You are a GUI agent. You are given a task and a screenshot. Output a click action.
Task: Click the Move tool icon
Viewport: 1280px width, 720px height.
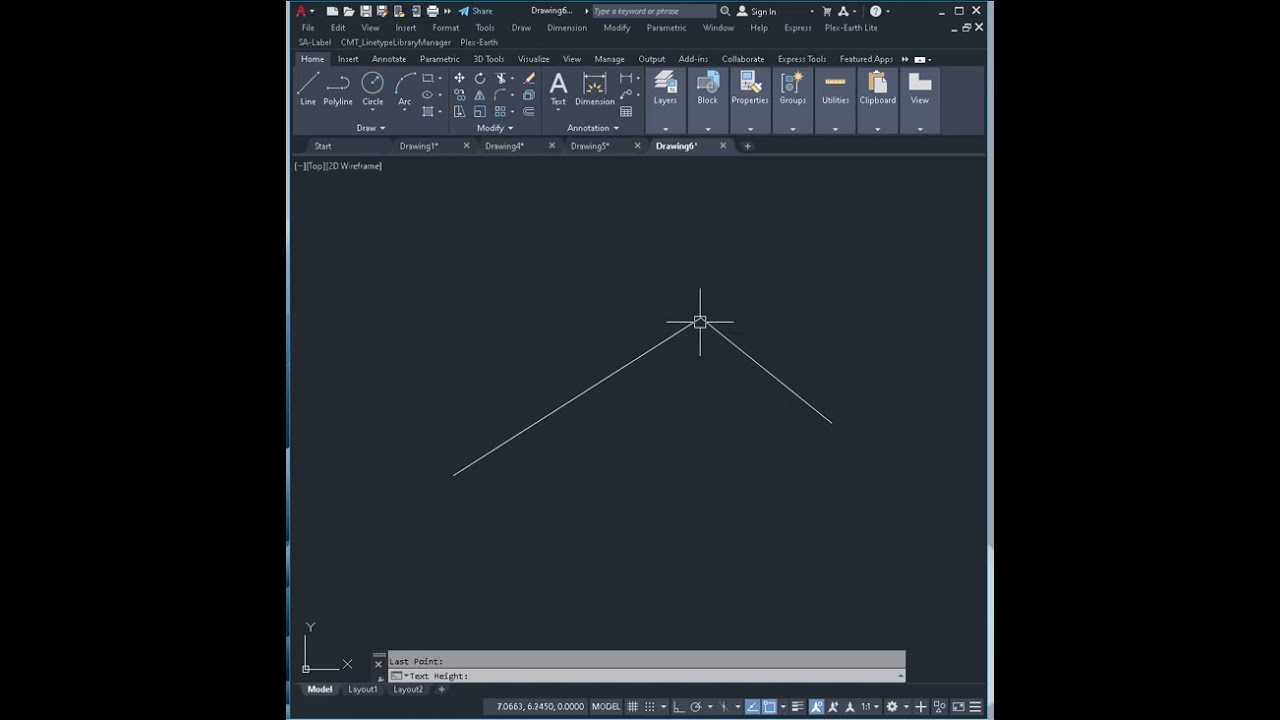tap(459, 78)
